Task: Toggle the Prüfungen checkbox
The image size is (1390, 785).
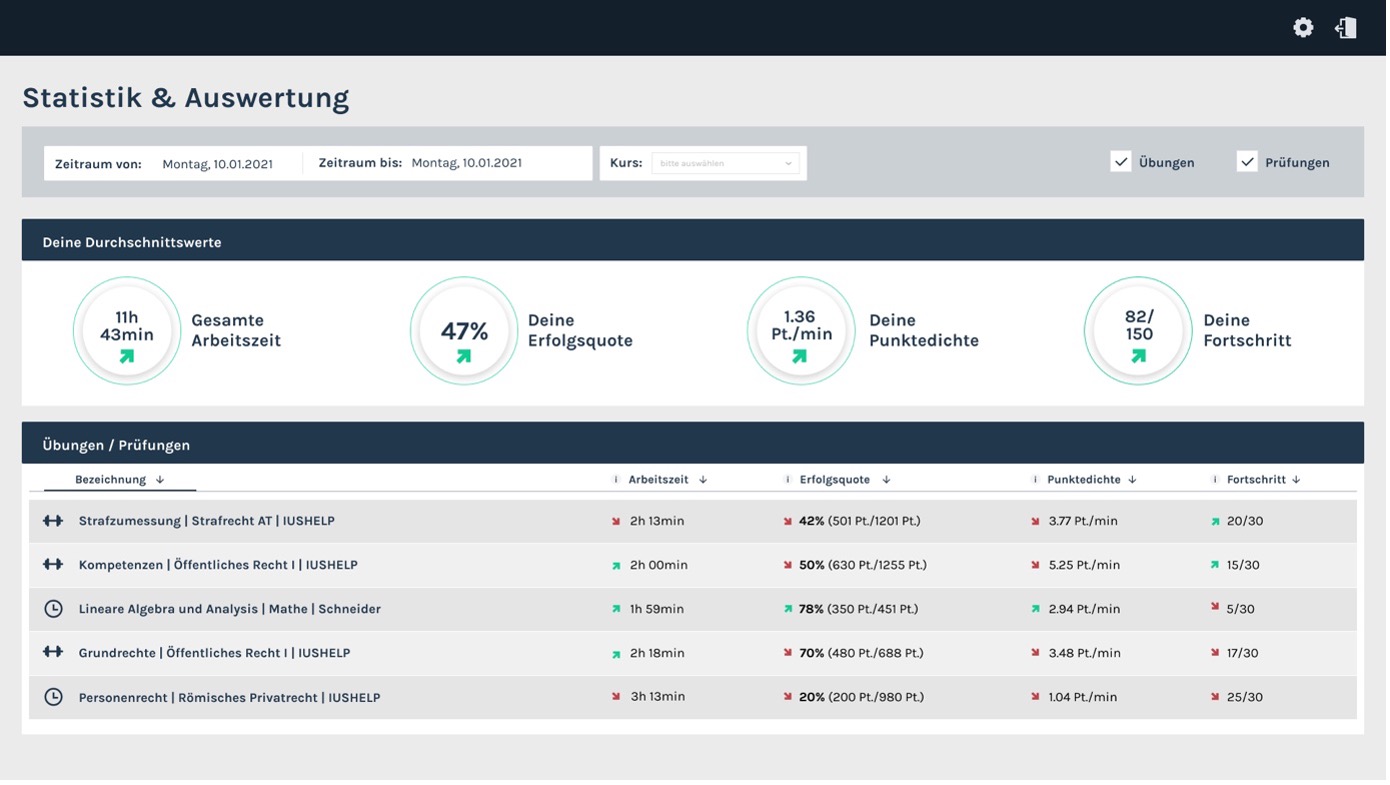Action: pos(1246,162)
